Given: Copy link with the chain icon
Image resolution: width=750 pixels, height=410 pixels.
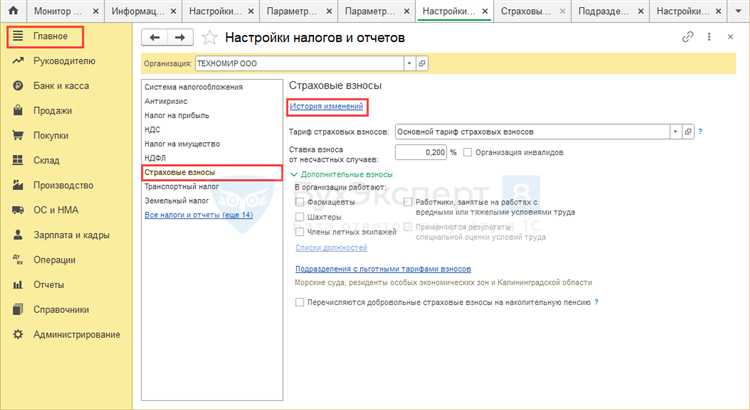Looking at the screenshot, I should (687, 37).
